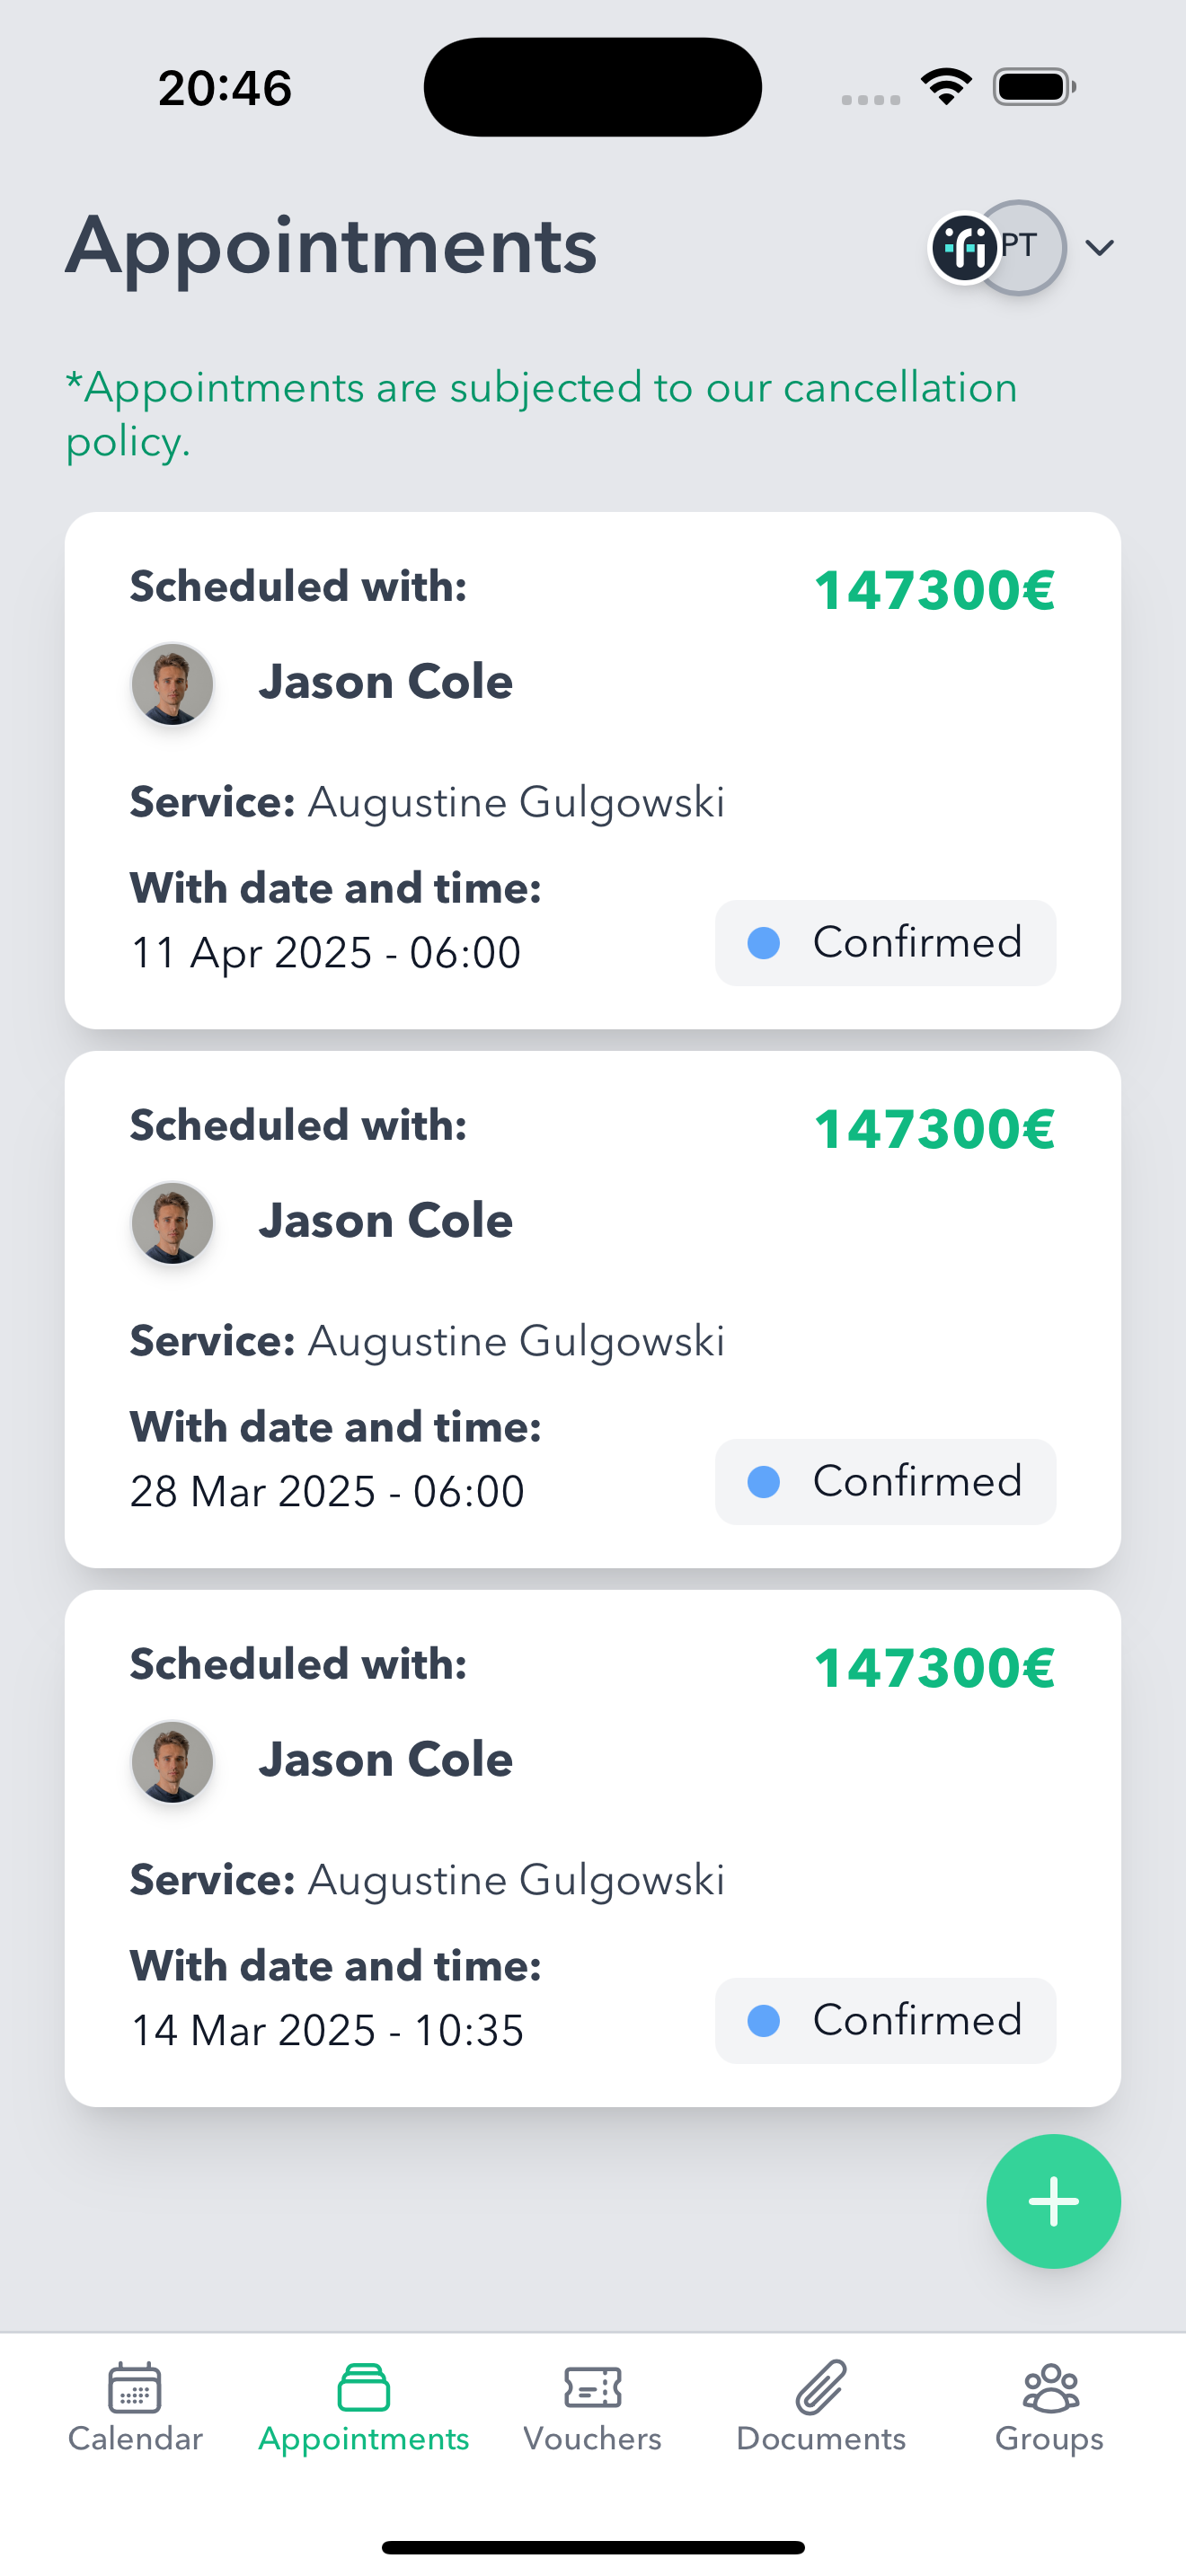Tap Jason Cole's photo on 28 Mar appointment
1186x2576 pixels.
click(x=172, y=1223)
